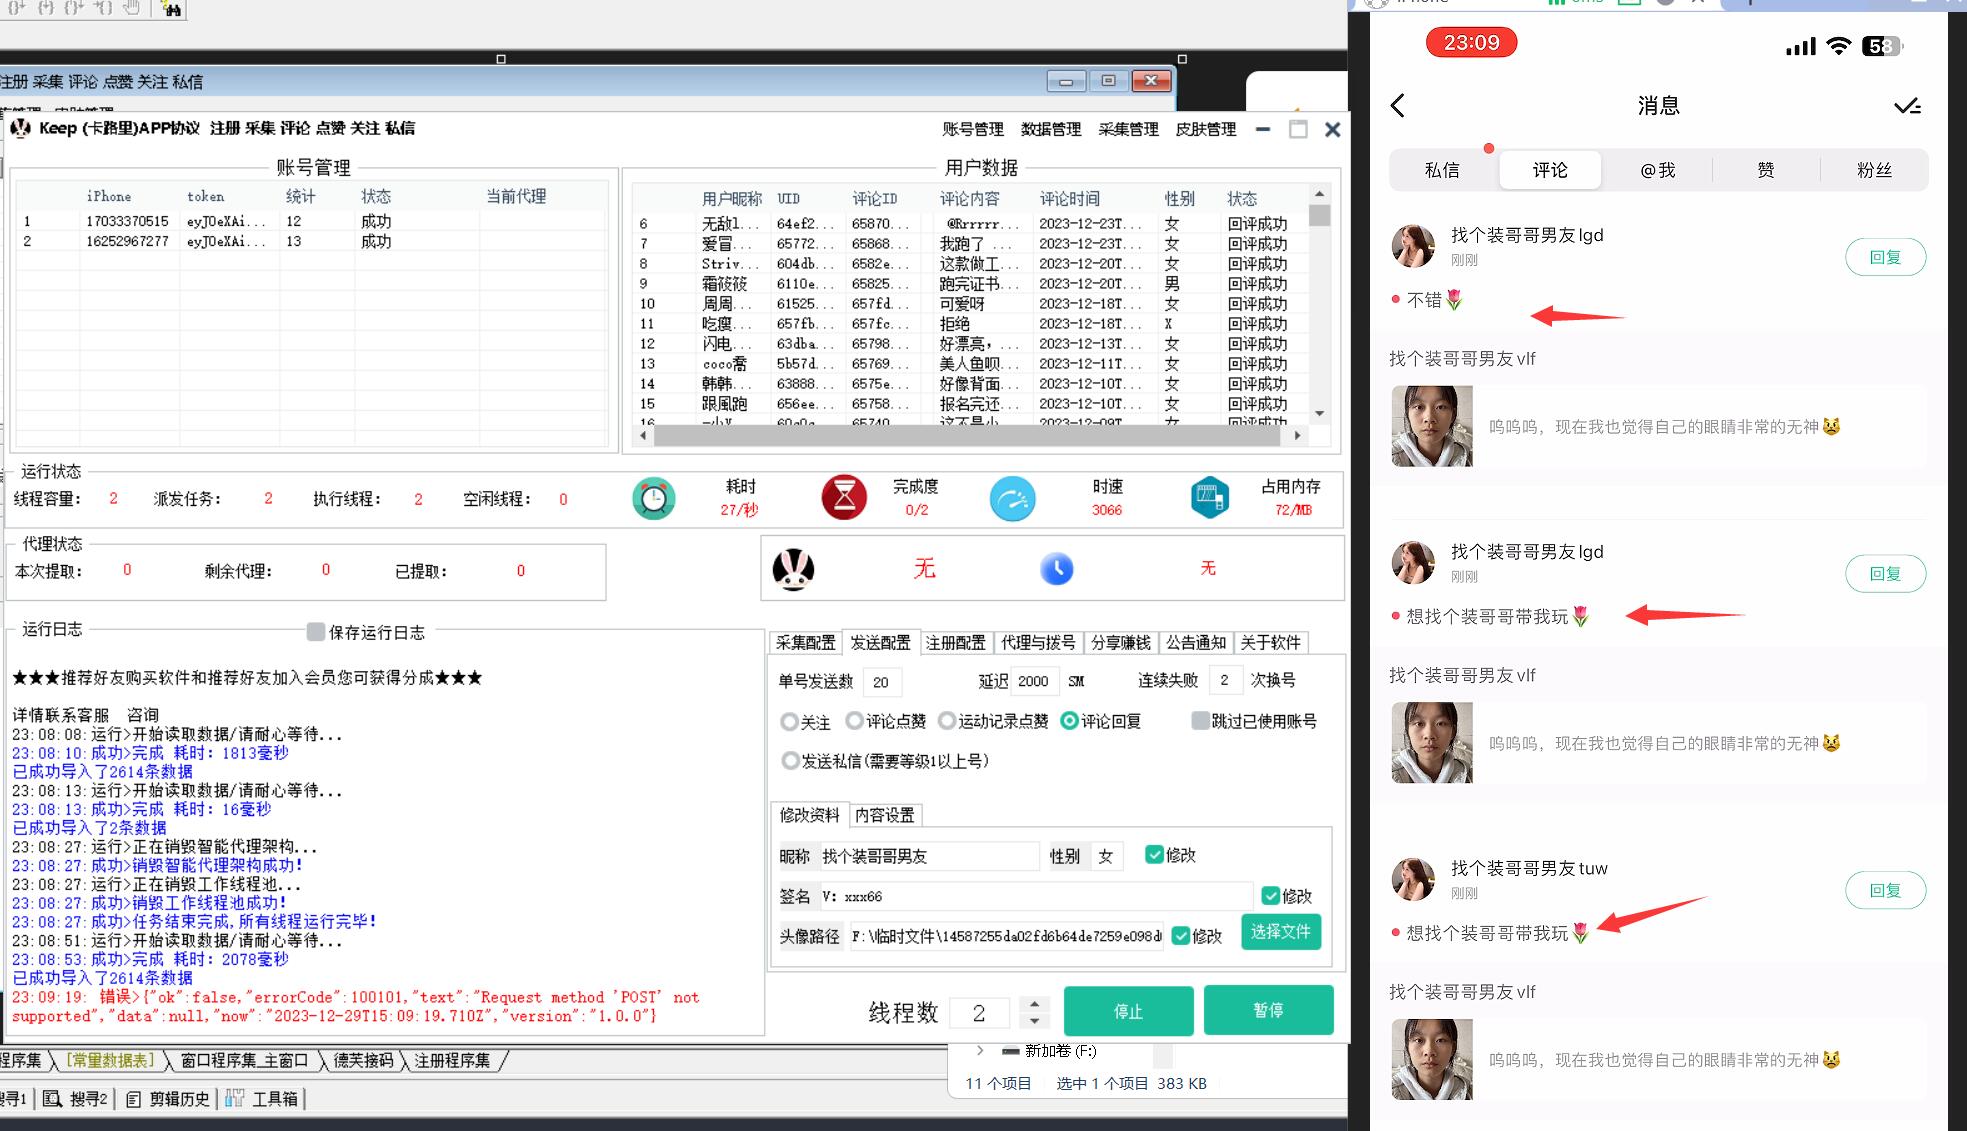This screenshot has width=1967, height=1131.
Task: Click 选择文件 button for avatar
Action: coord(1280,932)
